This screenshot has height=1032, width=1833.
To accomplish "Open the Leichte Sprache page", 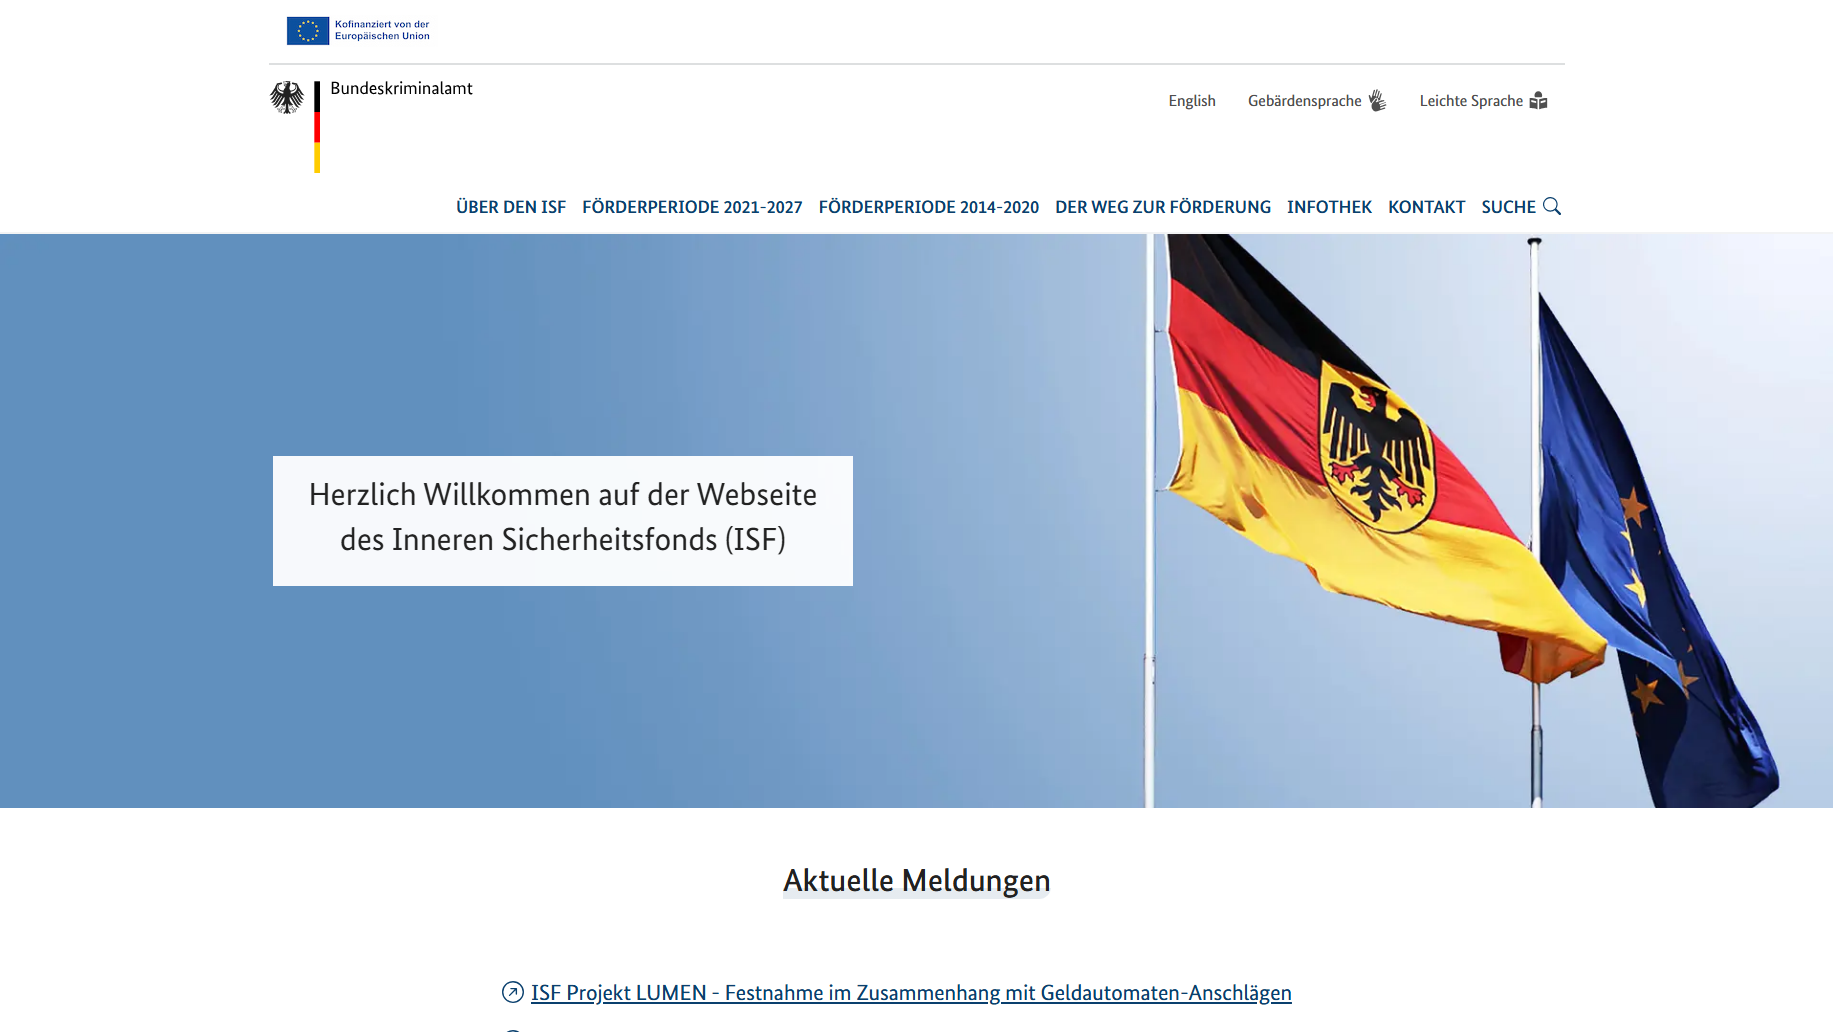I will [1483, 101].
